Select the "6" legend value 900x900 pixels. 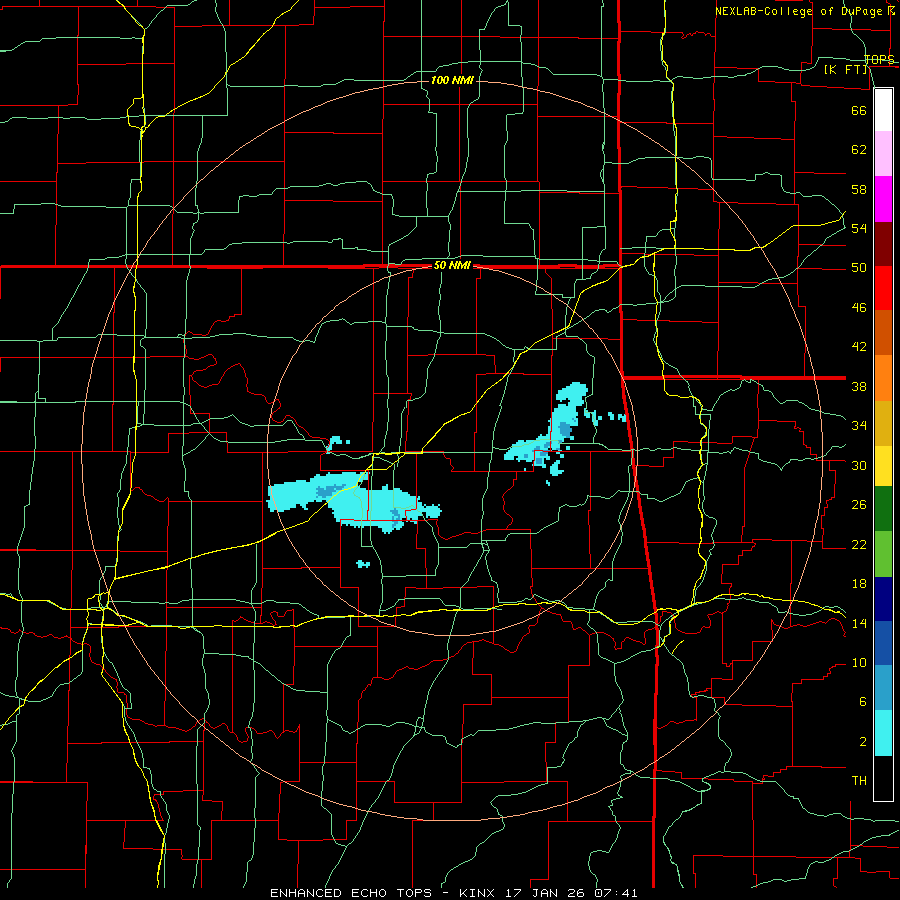click(x=863, y=702)
